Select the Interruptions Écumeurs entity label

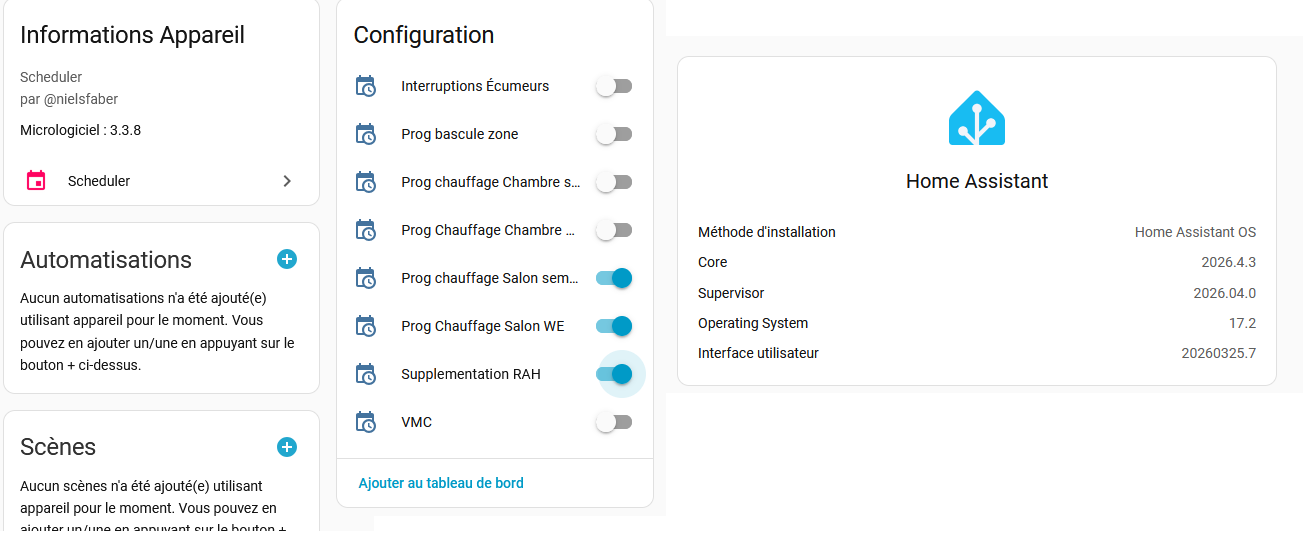point(475,86)
